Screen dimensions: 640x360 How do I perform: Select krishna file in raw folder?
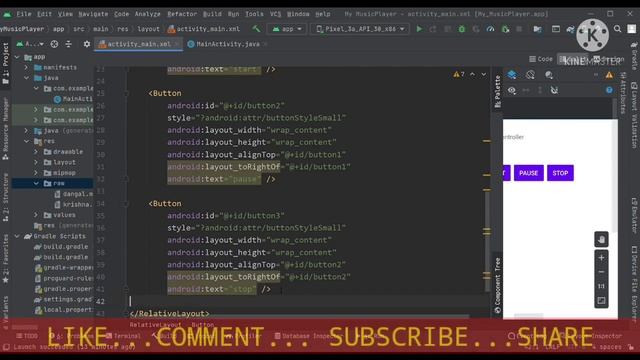tap(73, 204)
